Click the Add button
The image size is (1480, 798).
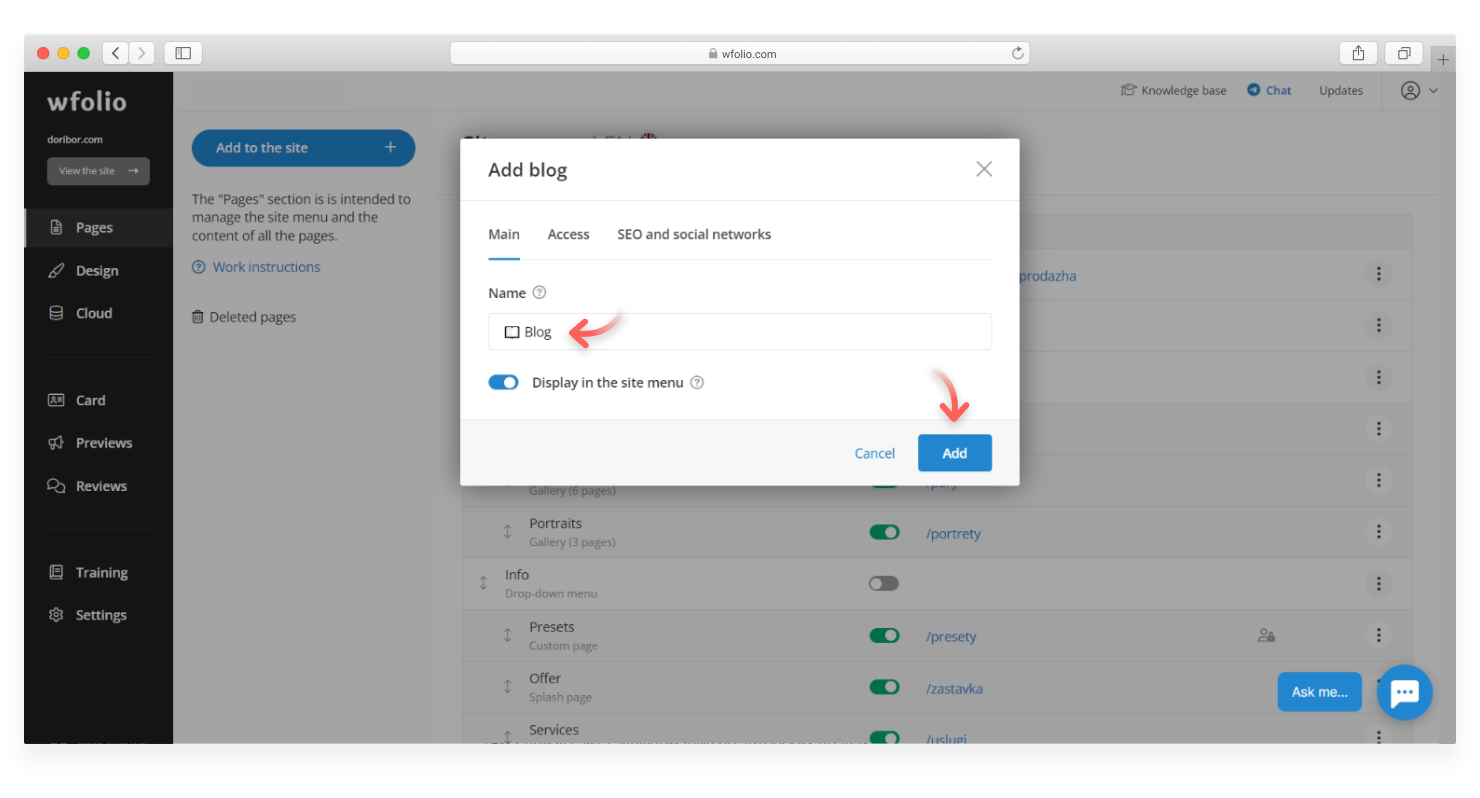pos(954,453)
